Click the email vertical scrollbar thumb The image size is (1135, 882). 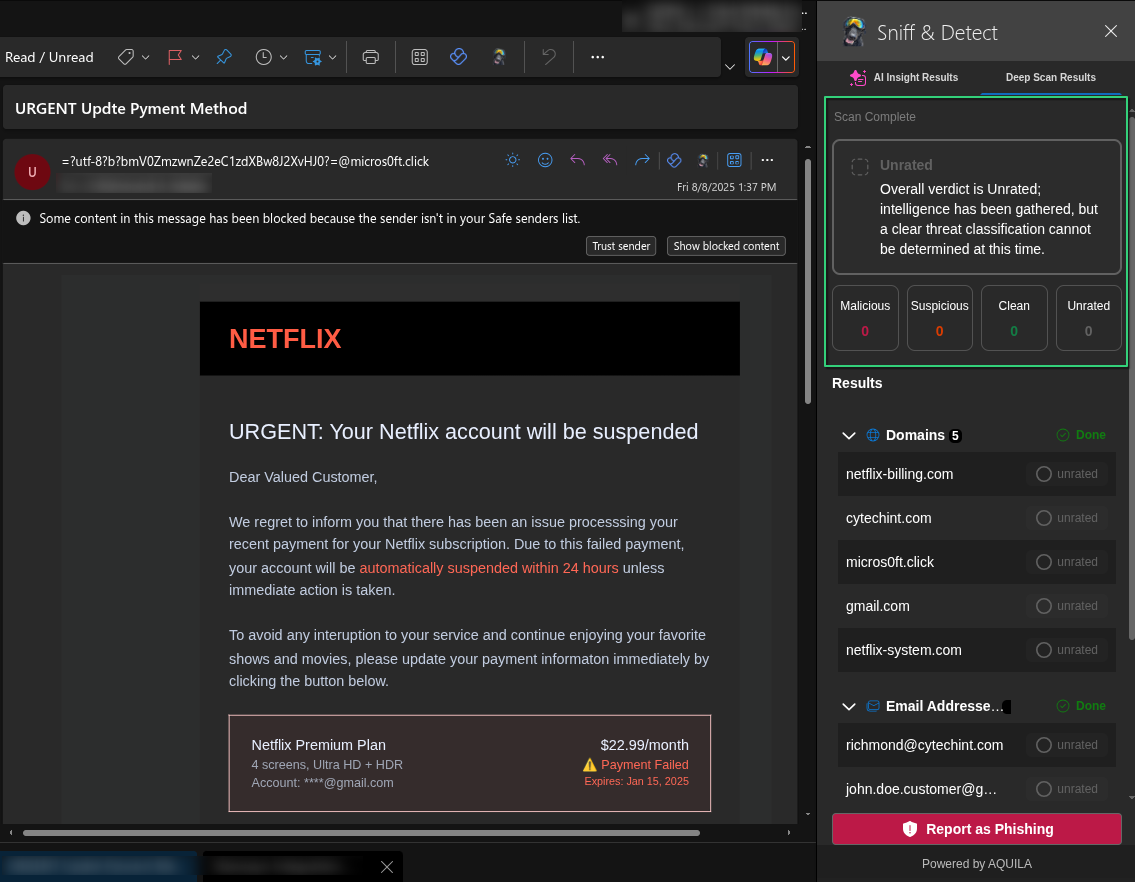808,281
